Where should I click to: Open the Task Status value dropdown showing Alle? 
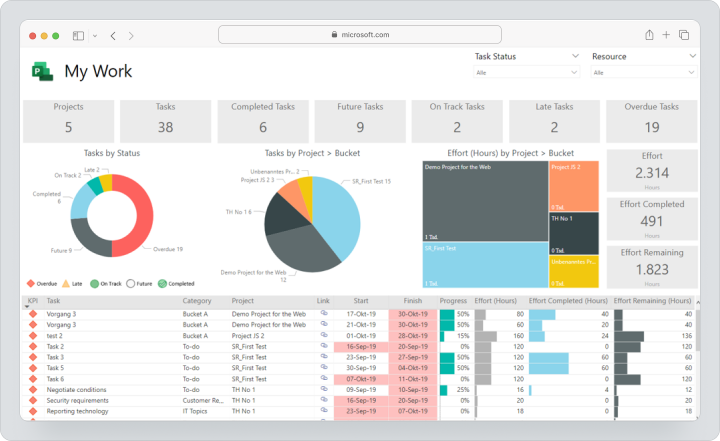[x=527, y=73]
